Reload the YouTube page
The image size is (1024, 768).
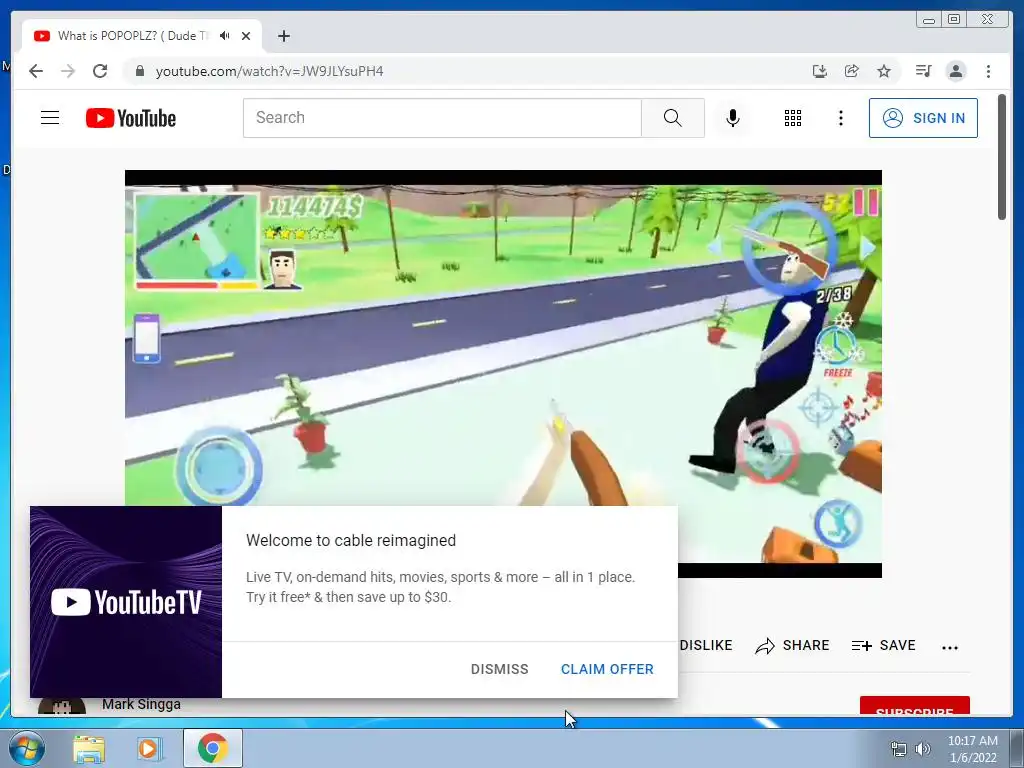(x=100, y=71)
